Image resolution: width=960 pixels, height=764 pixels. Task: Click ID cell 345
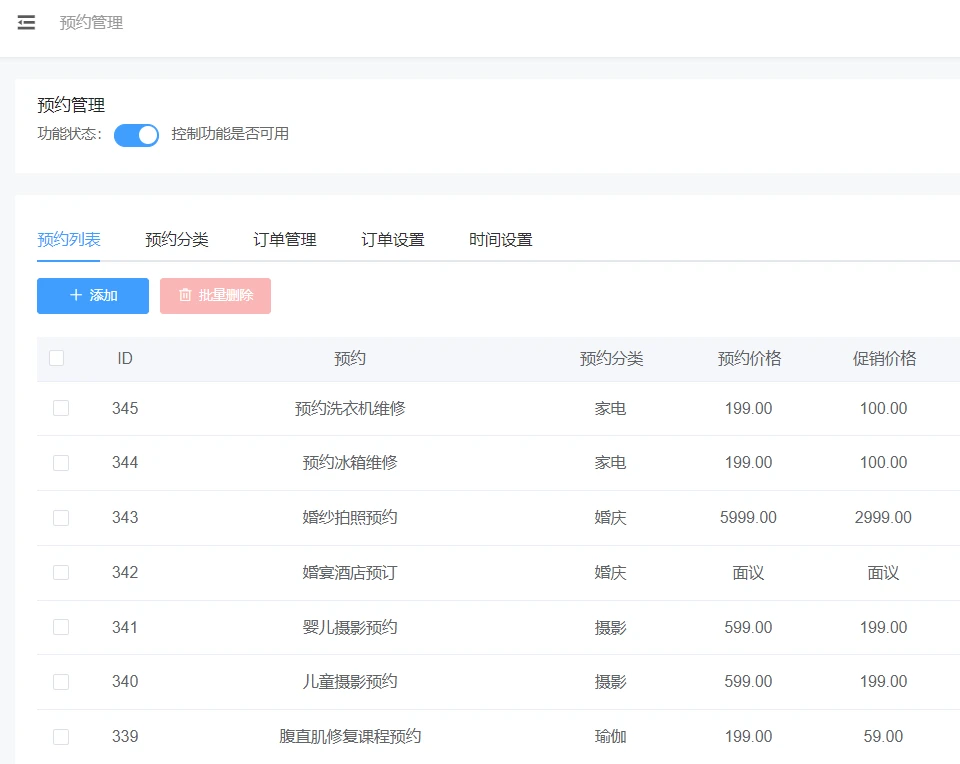tap(125, 408)
